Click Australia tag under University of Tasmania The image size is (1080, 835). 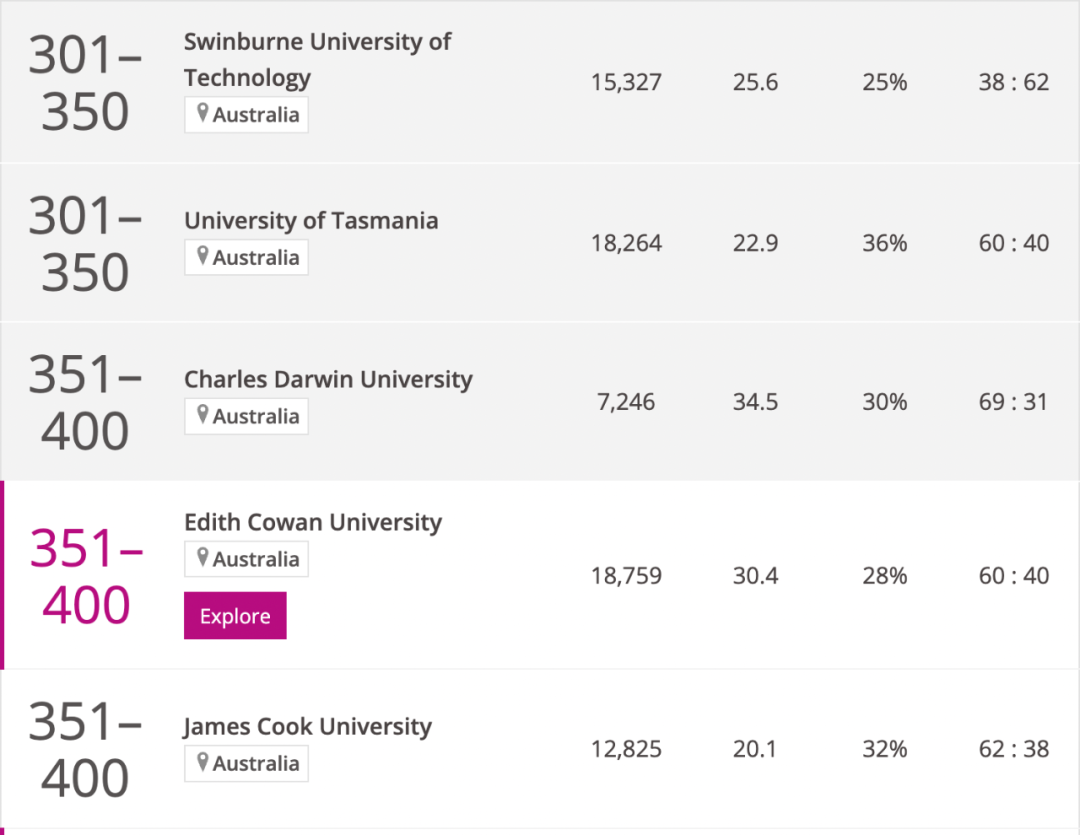point(256,258)
